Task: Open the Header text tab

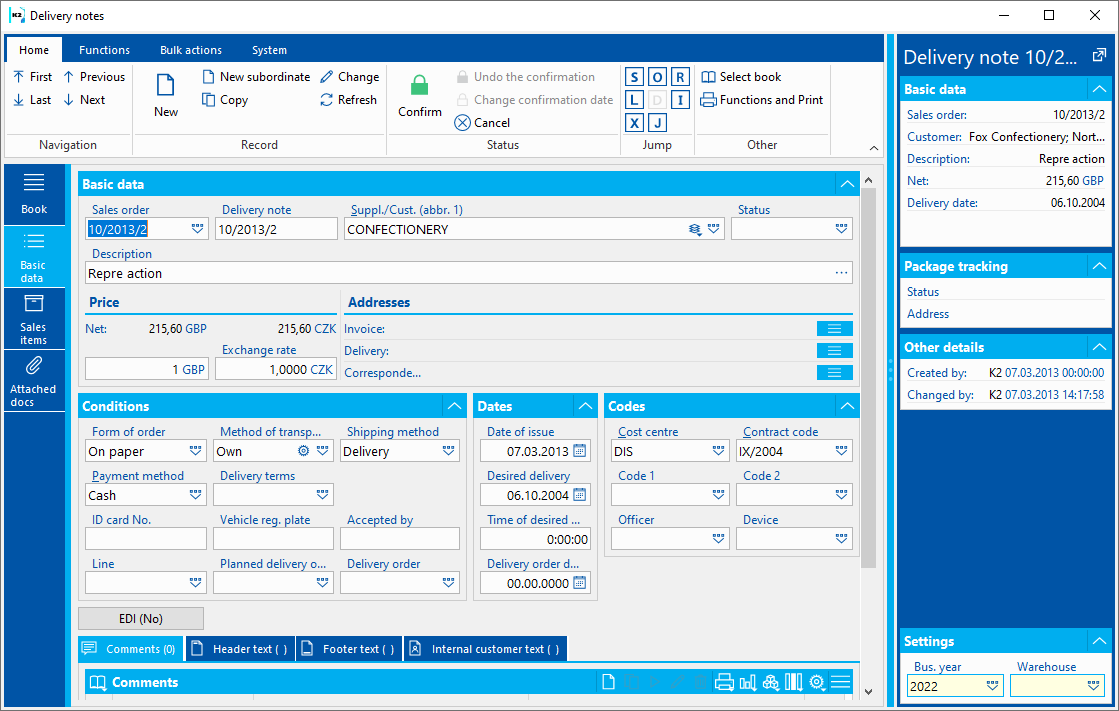Action: click(241, 649)
